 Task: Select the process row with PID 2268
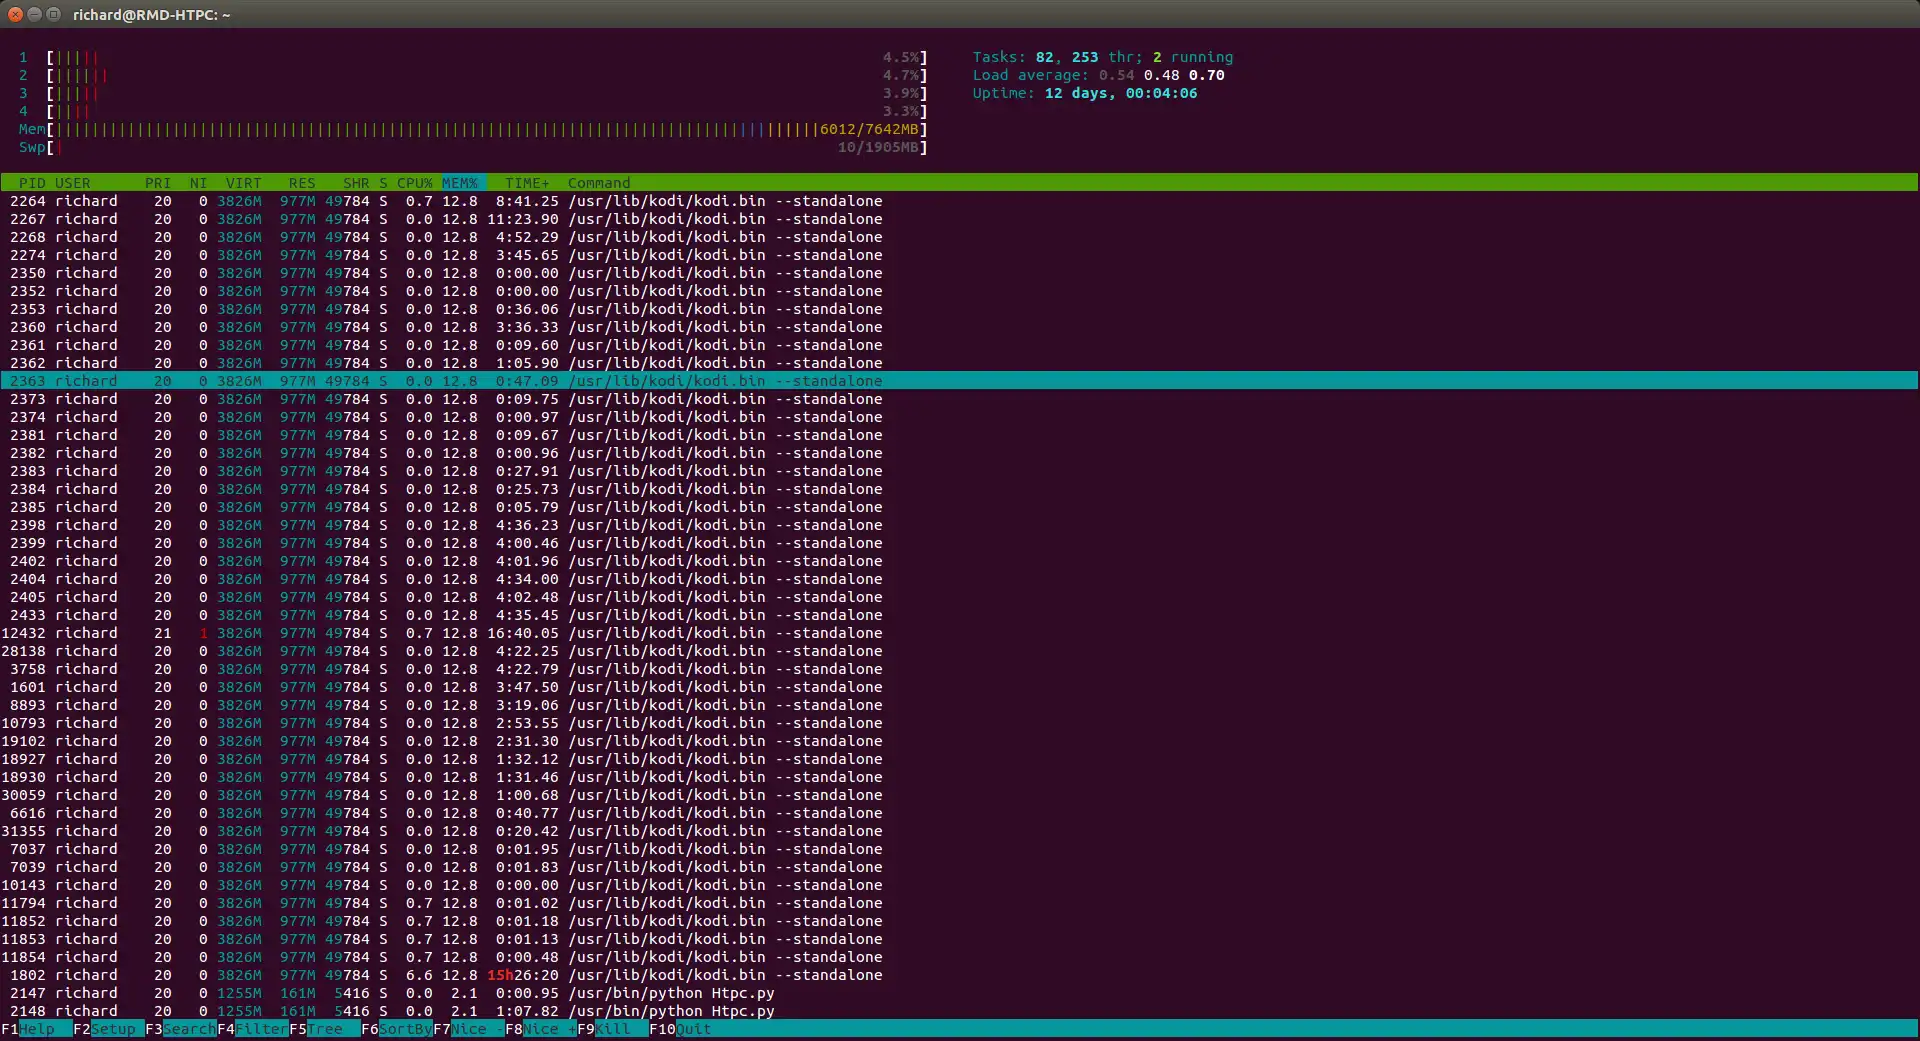click(x=959, y=237)
